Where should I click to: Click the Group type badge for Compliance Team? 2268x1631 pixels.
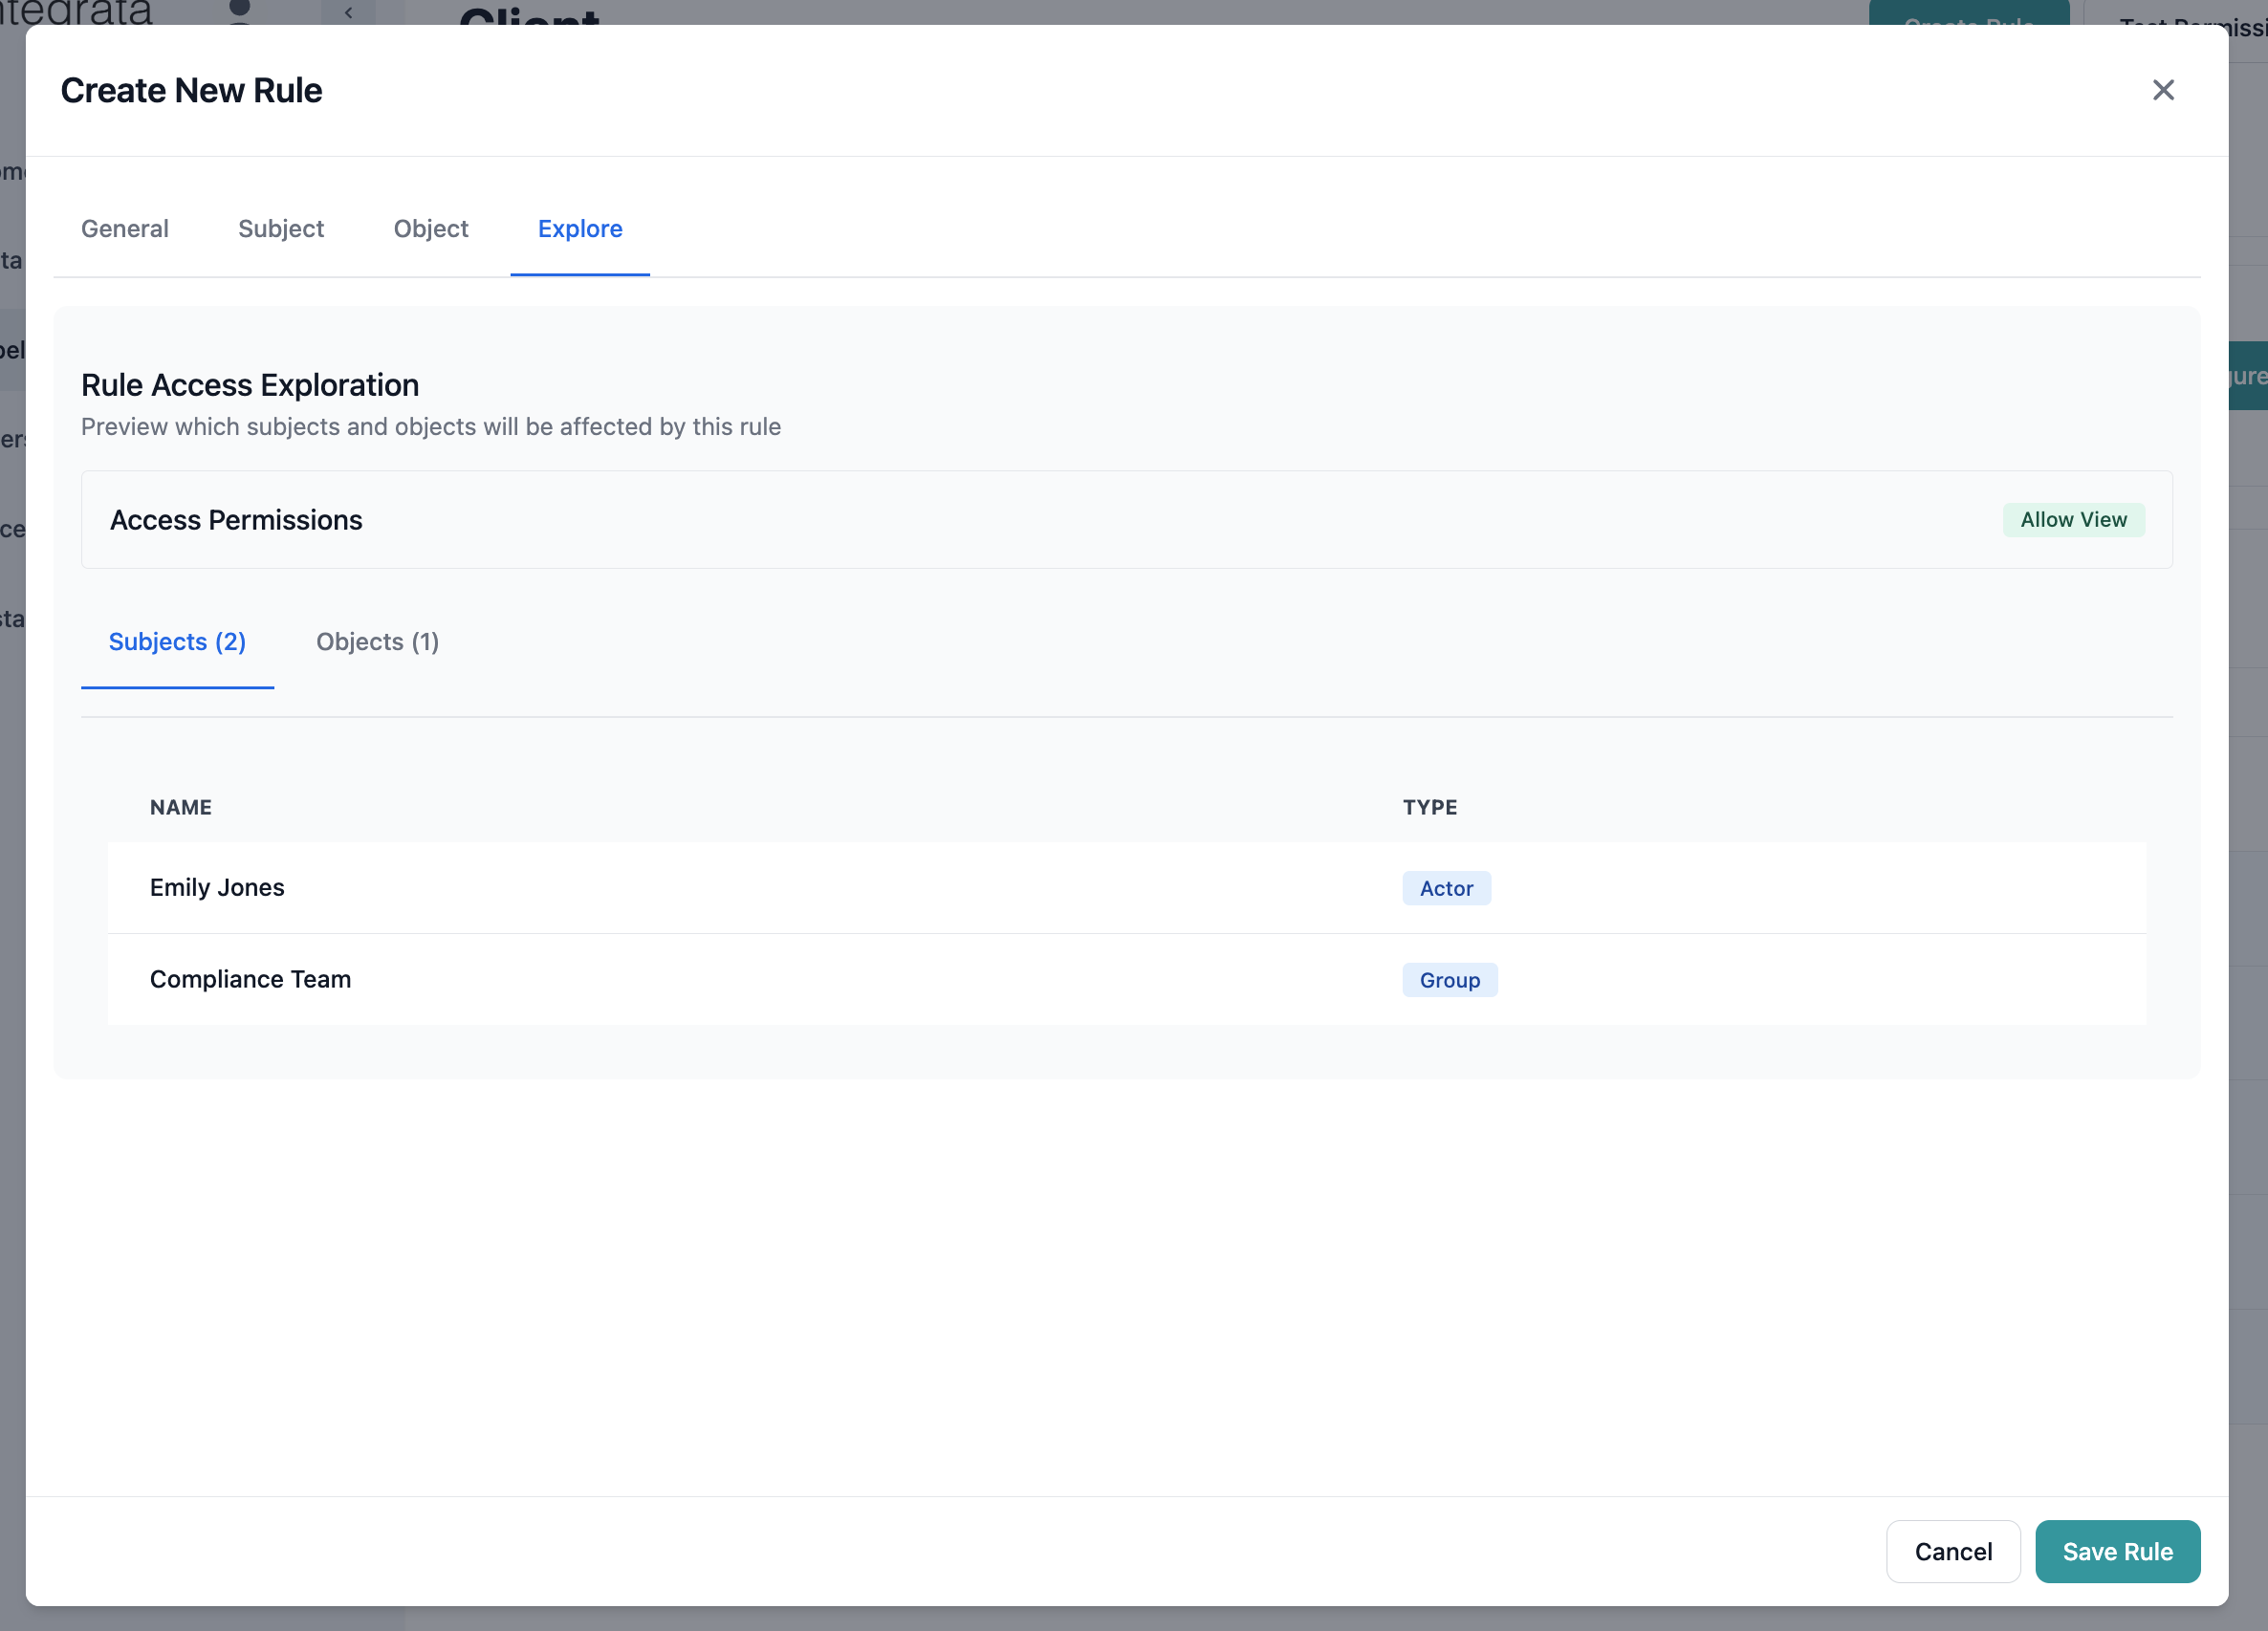click(1449, 980)
